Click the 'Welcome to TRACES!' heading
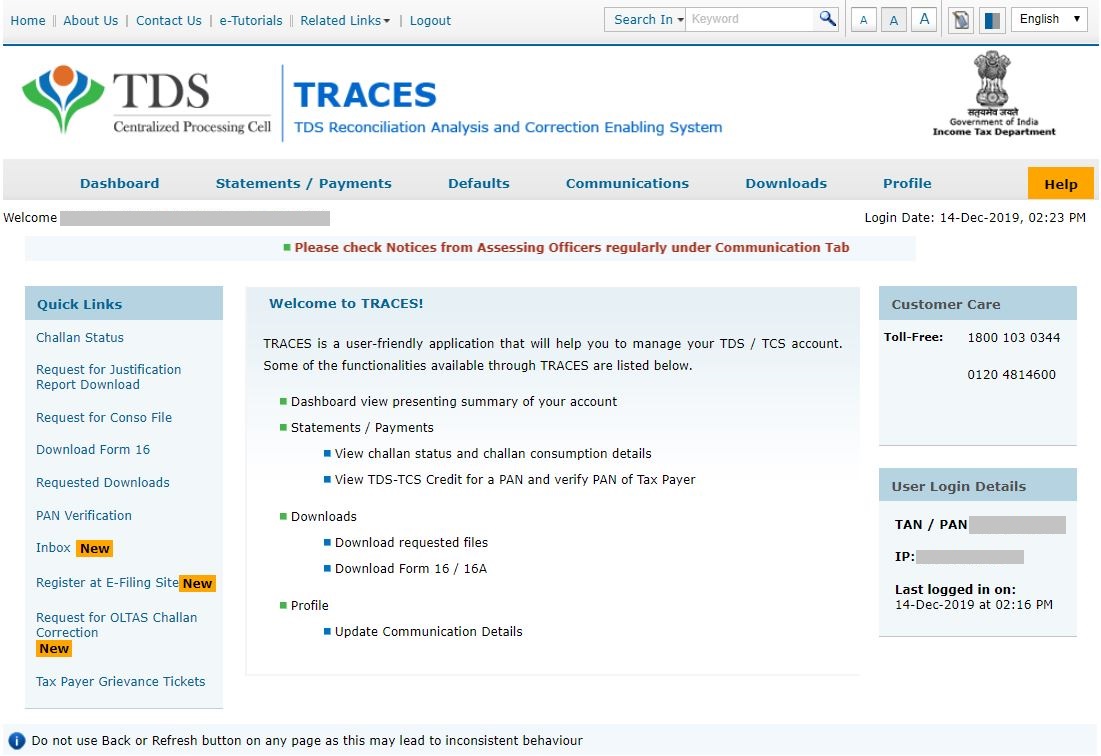 (346, 303)
